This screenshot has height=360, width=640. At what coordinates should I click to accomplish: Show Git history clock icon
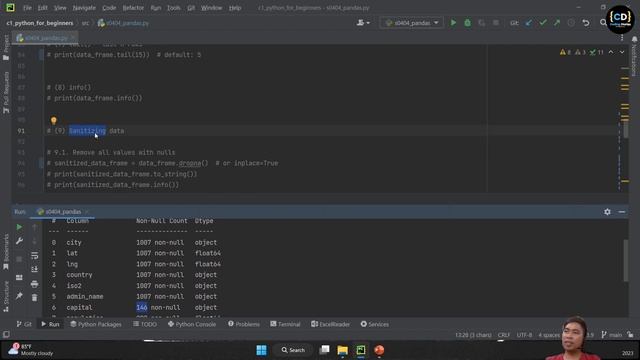[571, 23]
